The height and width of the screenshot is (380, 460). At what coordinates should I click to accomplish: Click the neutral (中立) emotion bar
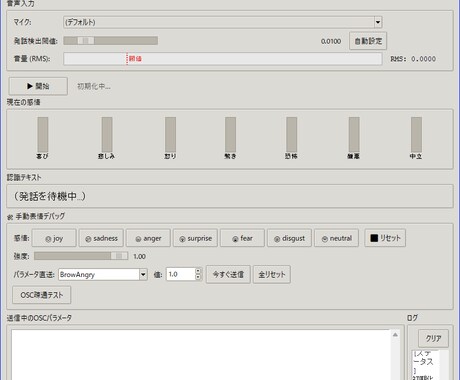(416, 134)
